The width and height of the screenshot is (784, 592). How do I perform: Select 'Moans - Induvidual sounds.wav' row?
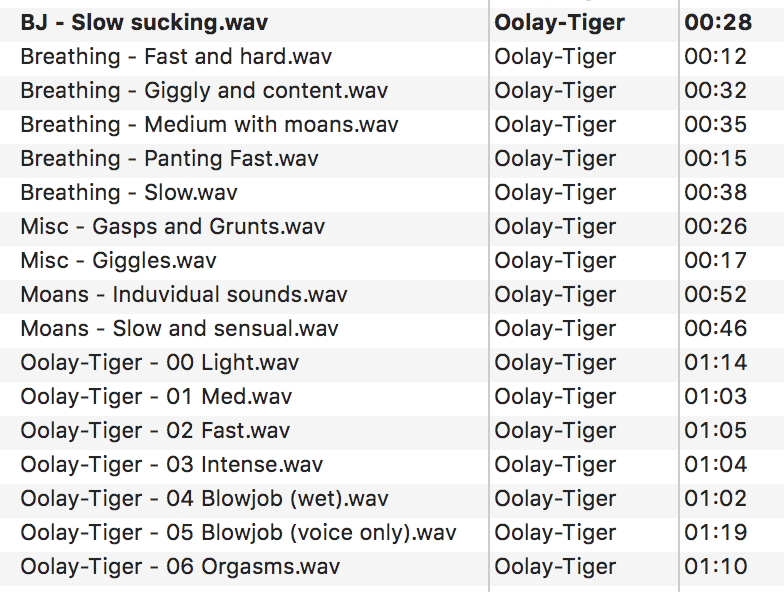(184, 294)
